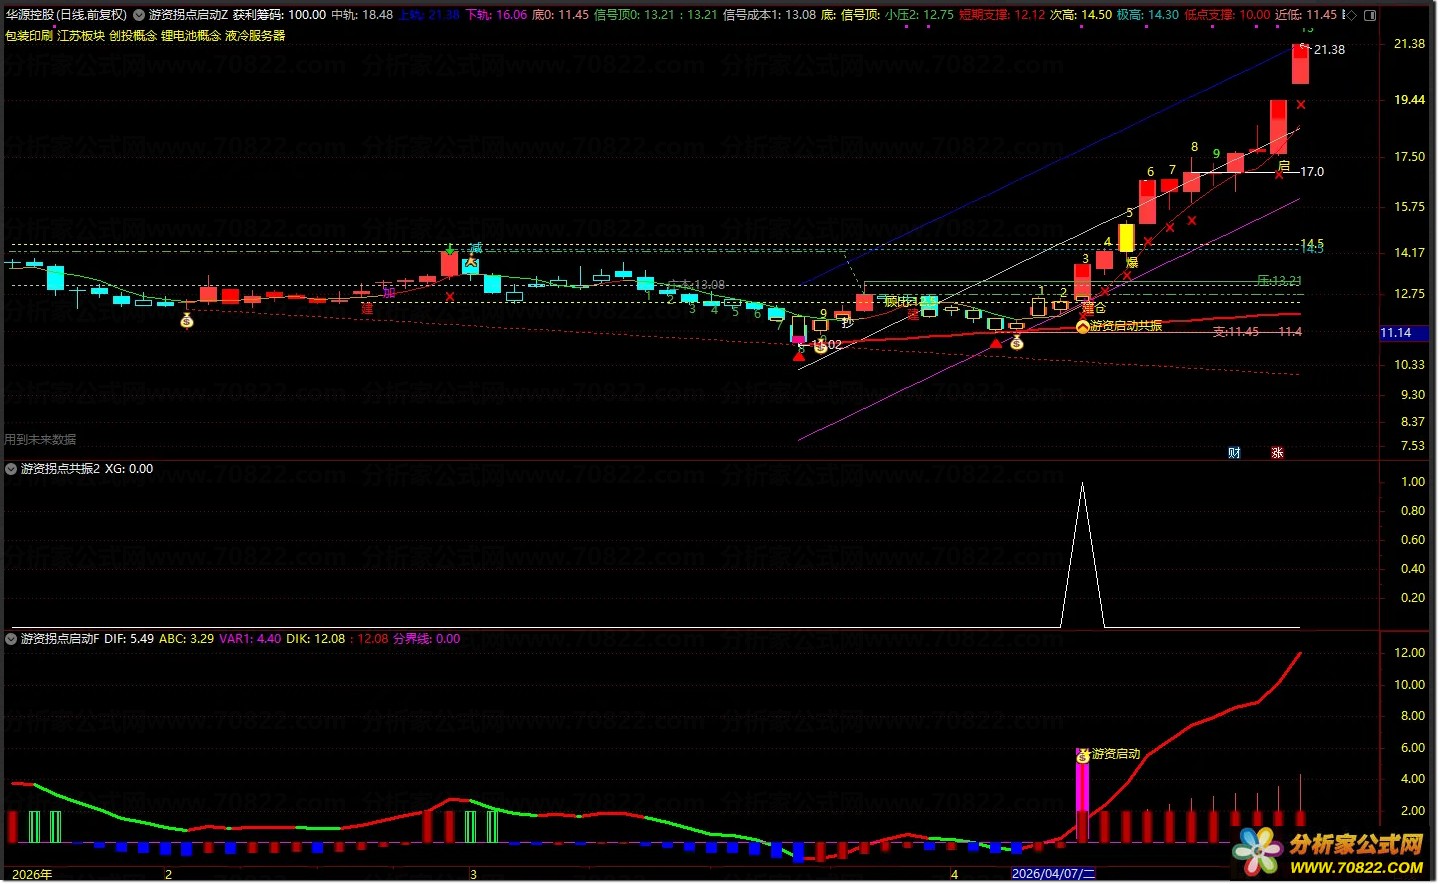This screenshot has height=884, width=1440.
Task: Click the 游资拐点共振2 indicator name
Action: coord(60,468)
